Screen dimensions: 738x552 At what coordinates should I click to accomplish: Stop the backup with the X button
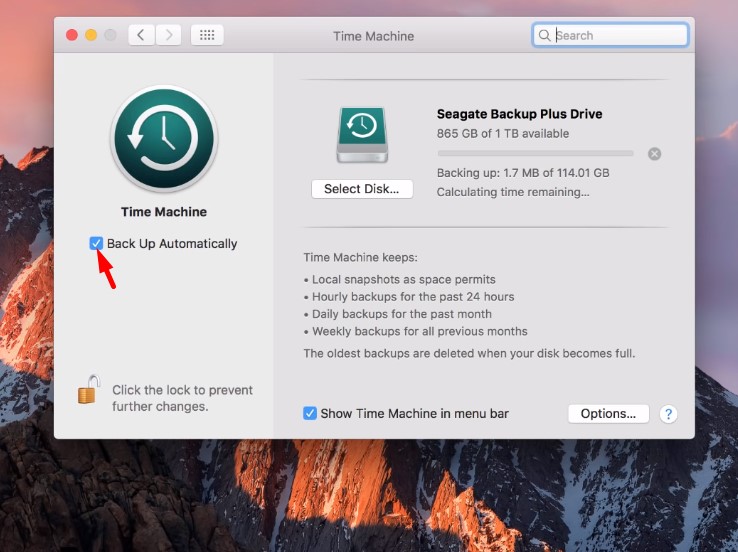[654, 154]
